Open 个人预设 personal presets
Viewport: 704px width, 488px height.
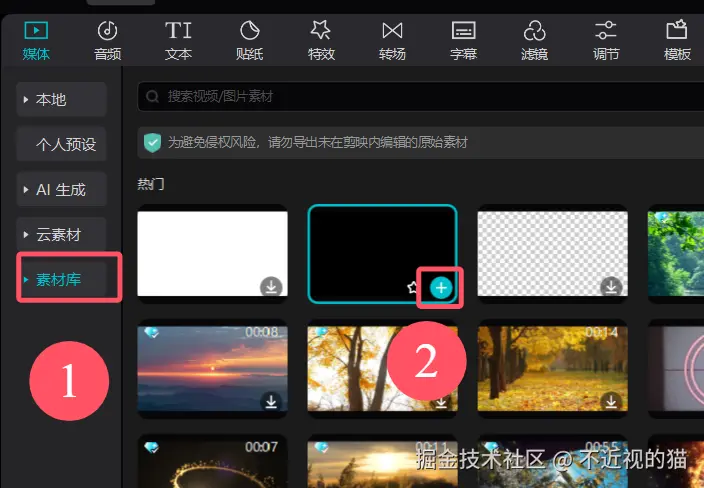click(62, 144)
